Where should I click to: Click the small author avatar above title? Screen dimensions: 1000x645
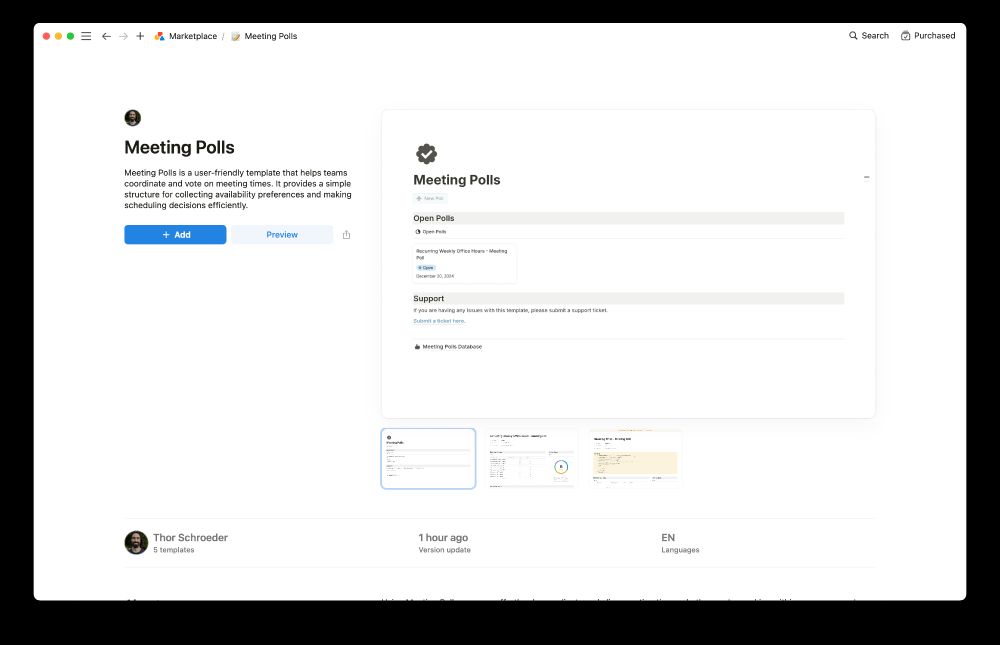pos(133,118)
